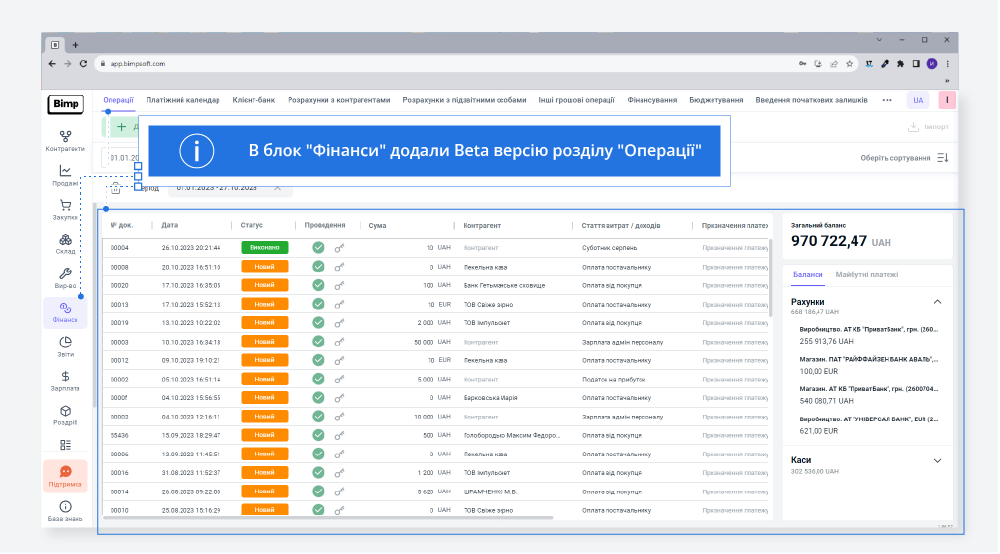
Task: Toggle posting checkmark for document 00020
Action: point(318,285)
